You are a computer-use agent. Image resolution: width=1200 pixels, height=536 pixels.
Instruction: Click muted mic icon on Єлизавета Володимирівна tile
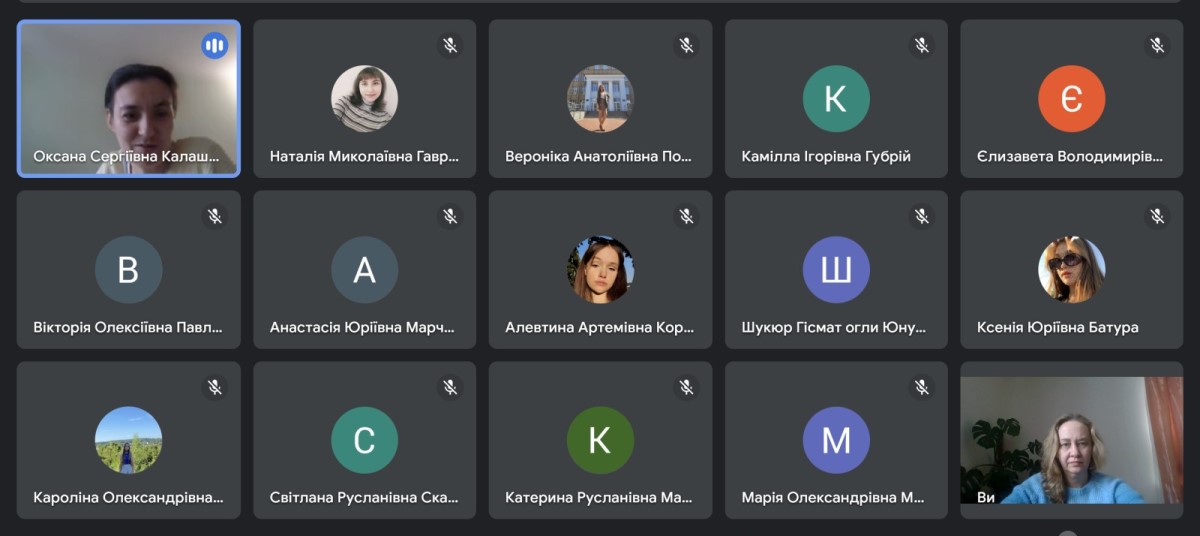coord(1157,45)
